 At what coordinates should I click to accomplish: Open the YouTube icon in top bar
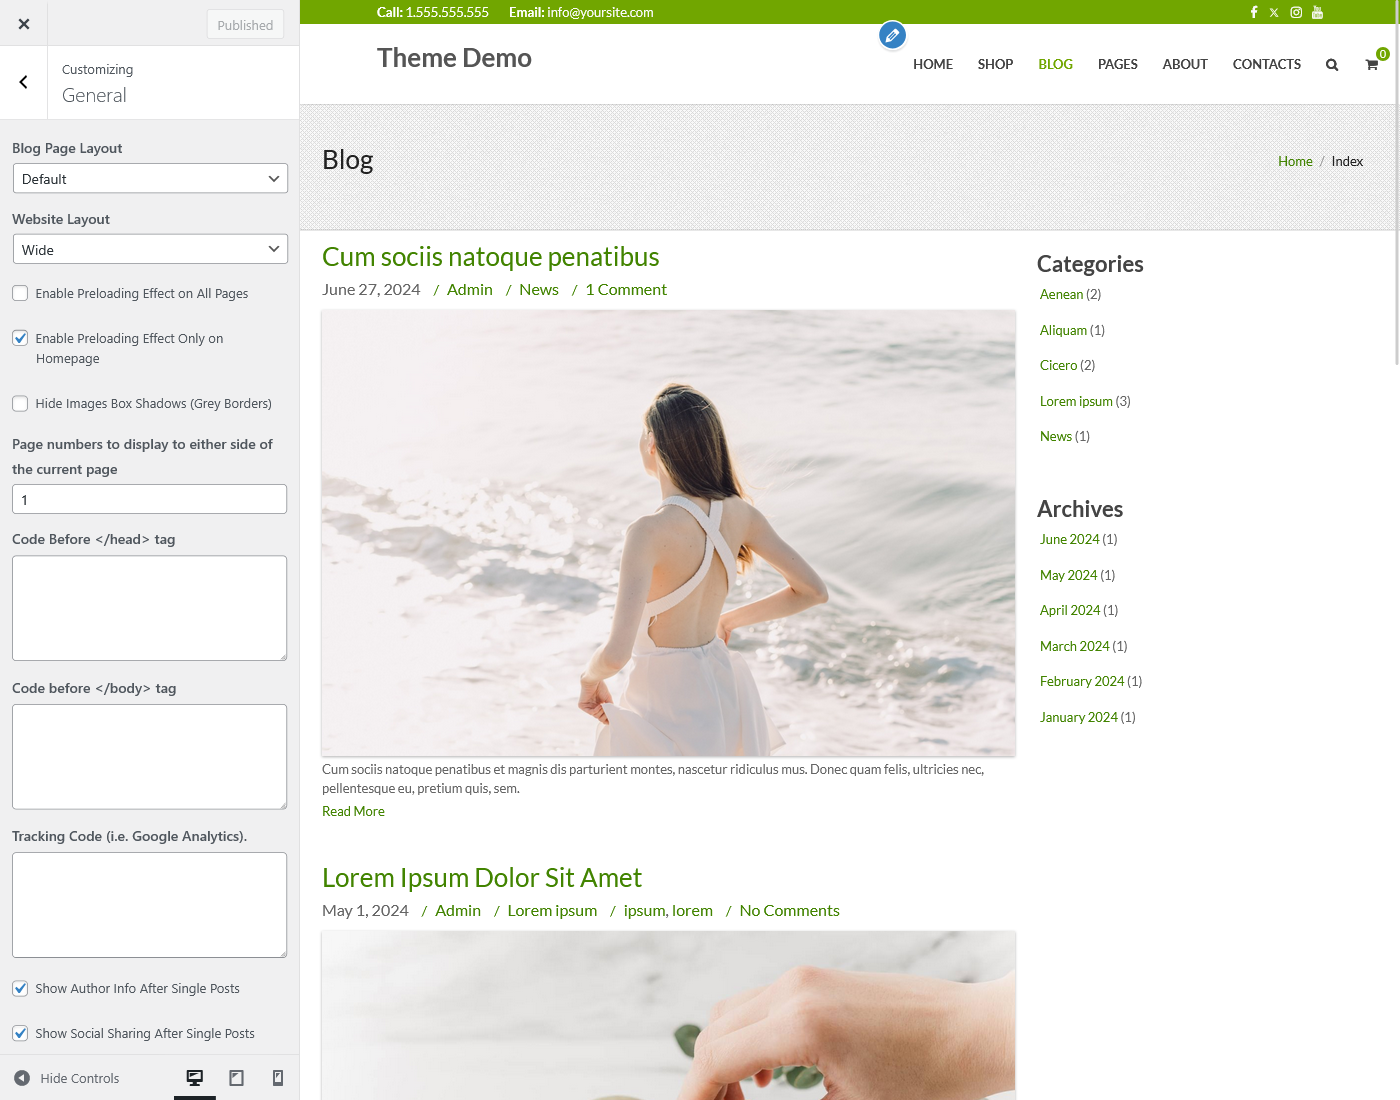pos(1318,12)
